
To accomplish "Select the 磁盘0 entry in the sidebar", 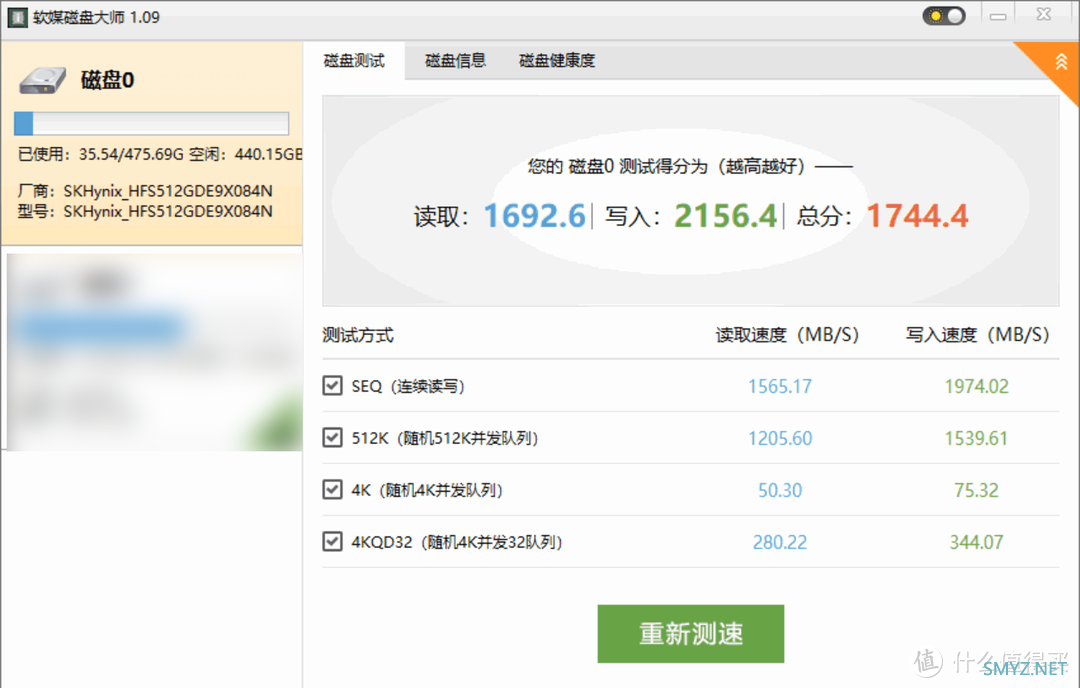I will (108, 81).
